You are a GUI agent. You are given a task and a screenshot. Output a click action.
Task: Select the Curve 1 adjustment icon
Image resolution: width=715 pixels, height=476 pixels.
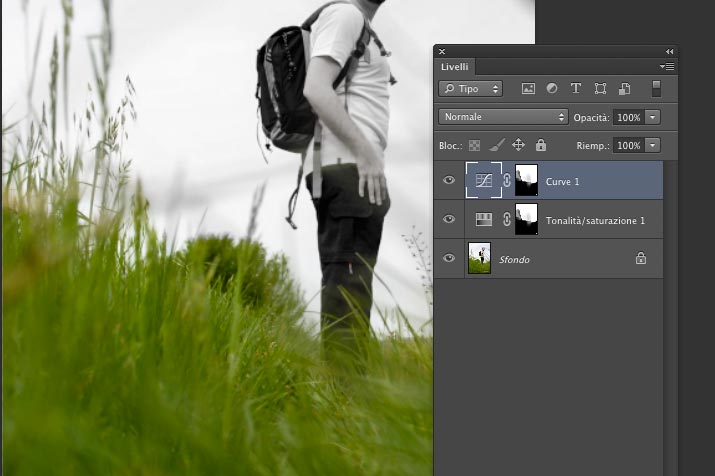tap(484, 180)
